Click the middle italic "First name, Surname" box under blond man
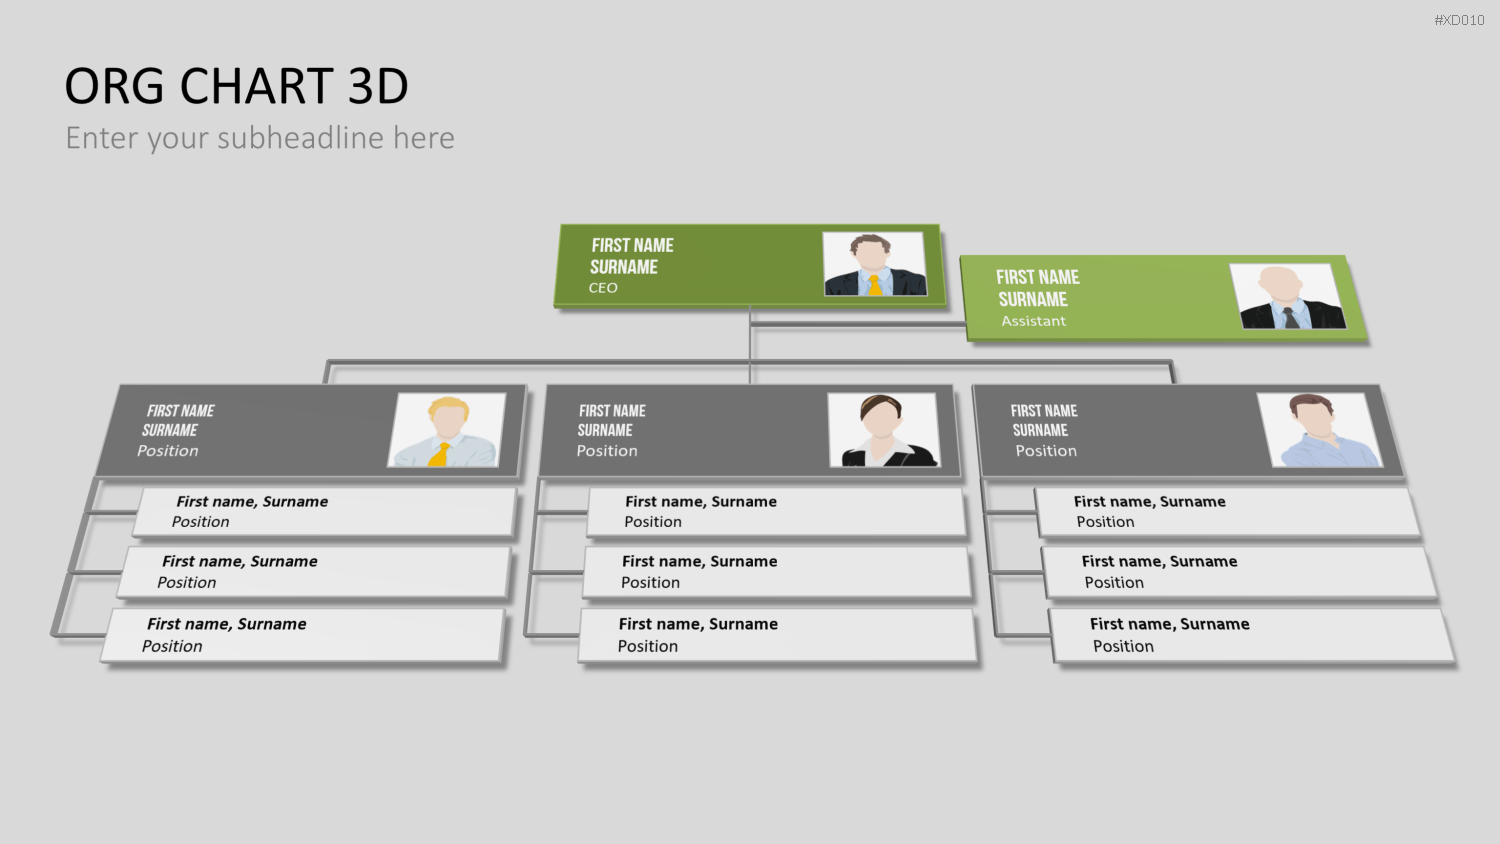The height and width of the screenshot is (844, 1500). pyautogui.click(x=315, y=572)
